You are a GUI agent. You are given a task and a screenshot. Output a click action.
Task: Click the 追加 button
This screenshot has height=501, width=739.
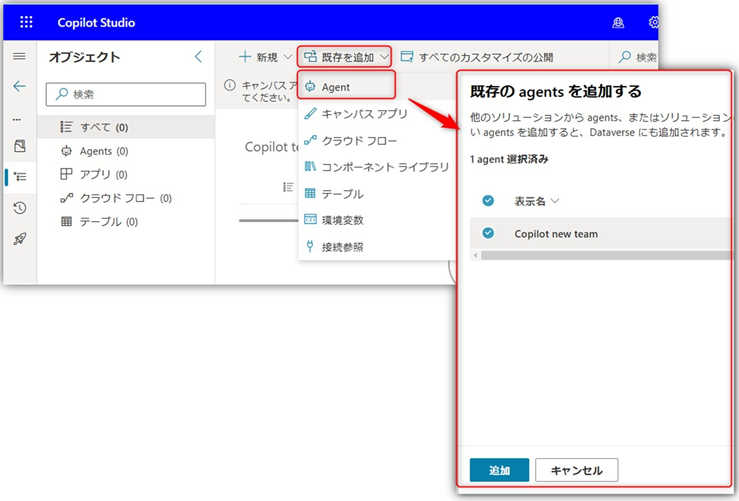[x=499, y=470]
